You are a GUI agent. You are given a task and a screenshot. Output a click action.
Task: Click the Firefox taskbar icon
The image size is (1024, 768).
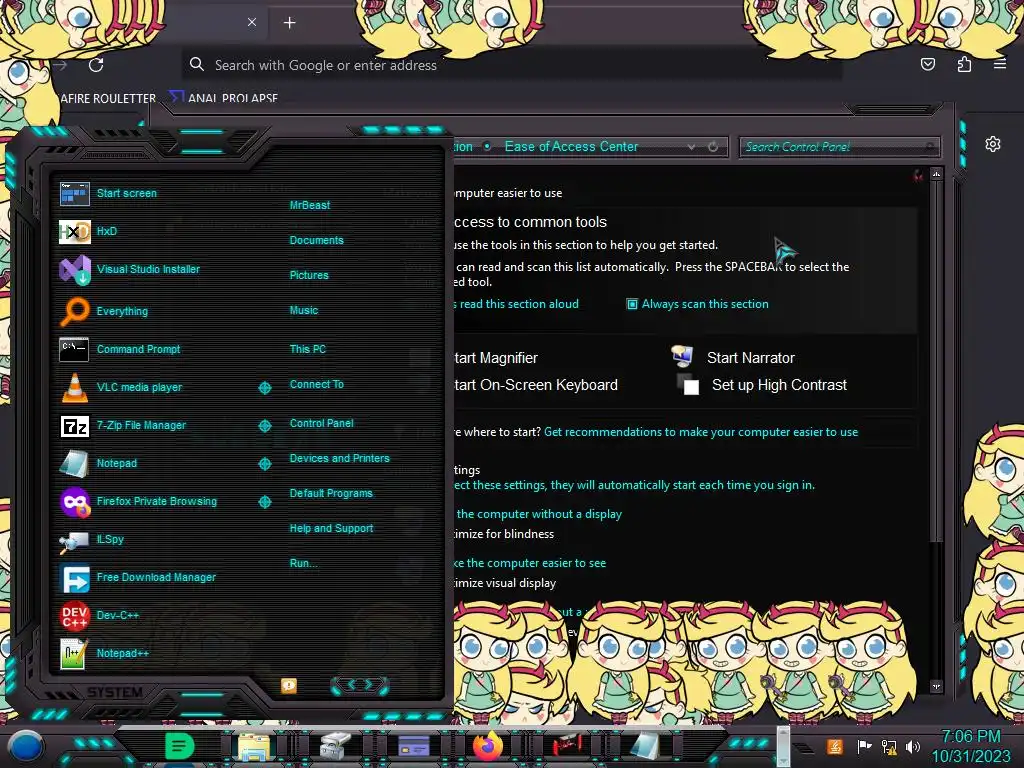coord(487,746)
